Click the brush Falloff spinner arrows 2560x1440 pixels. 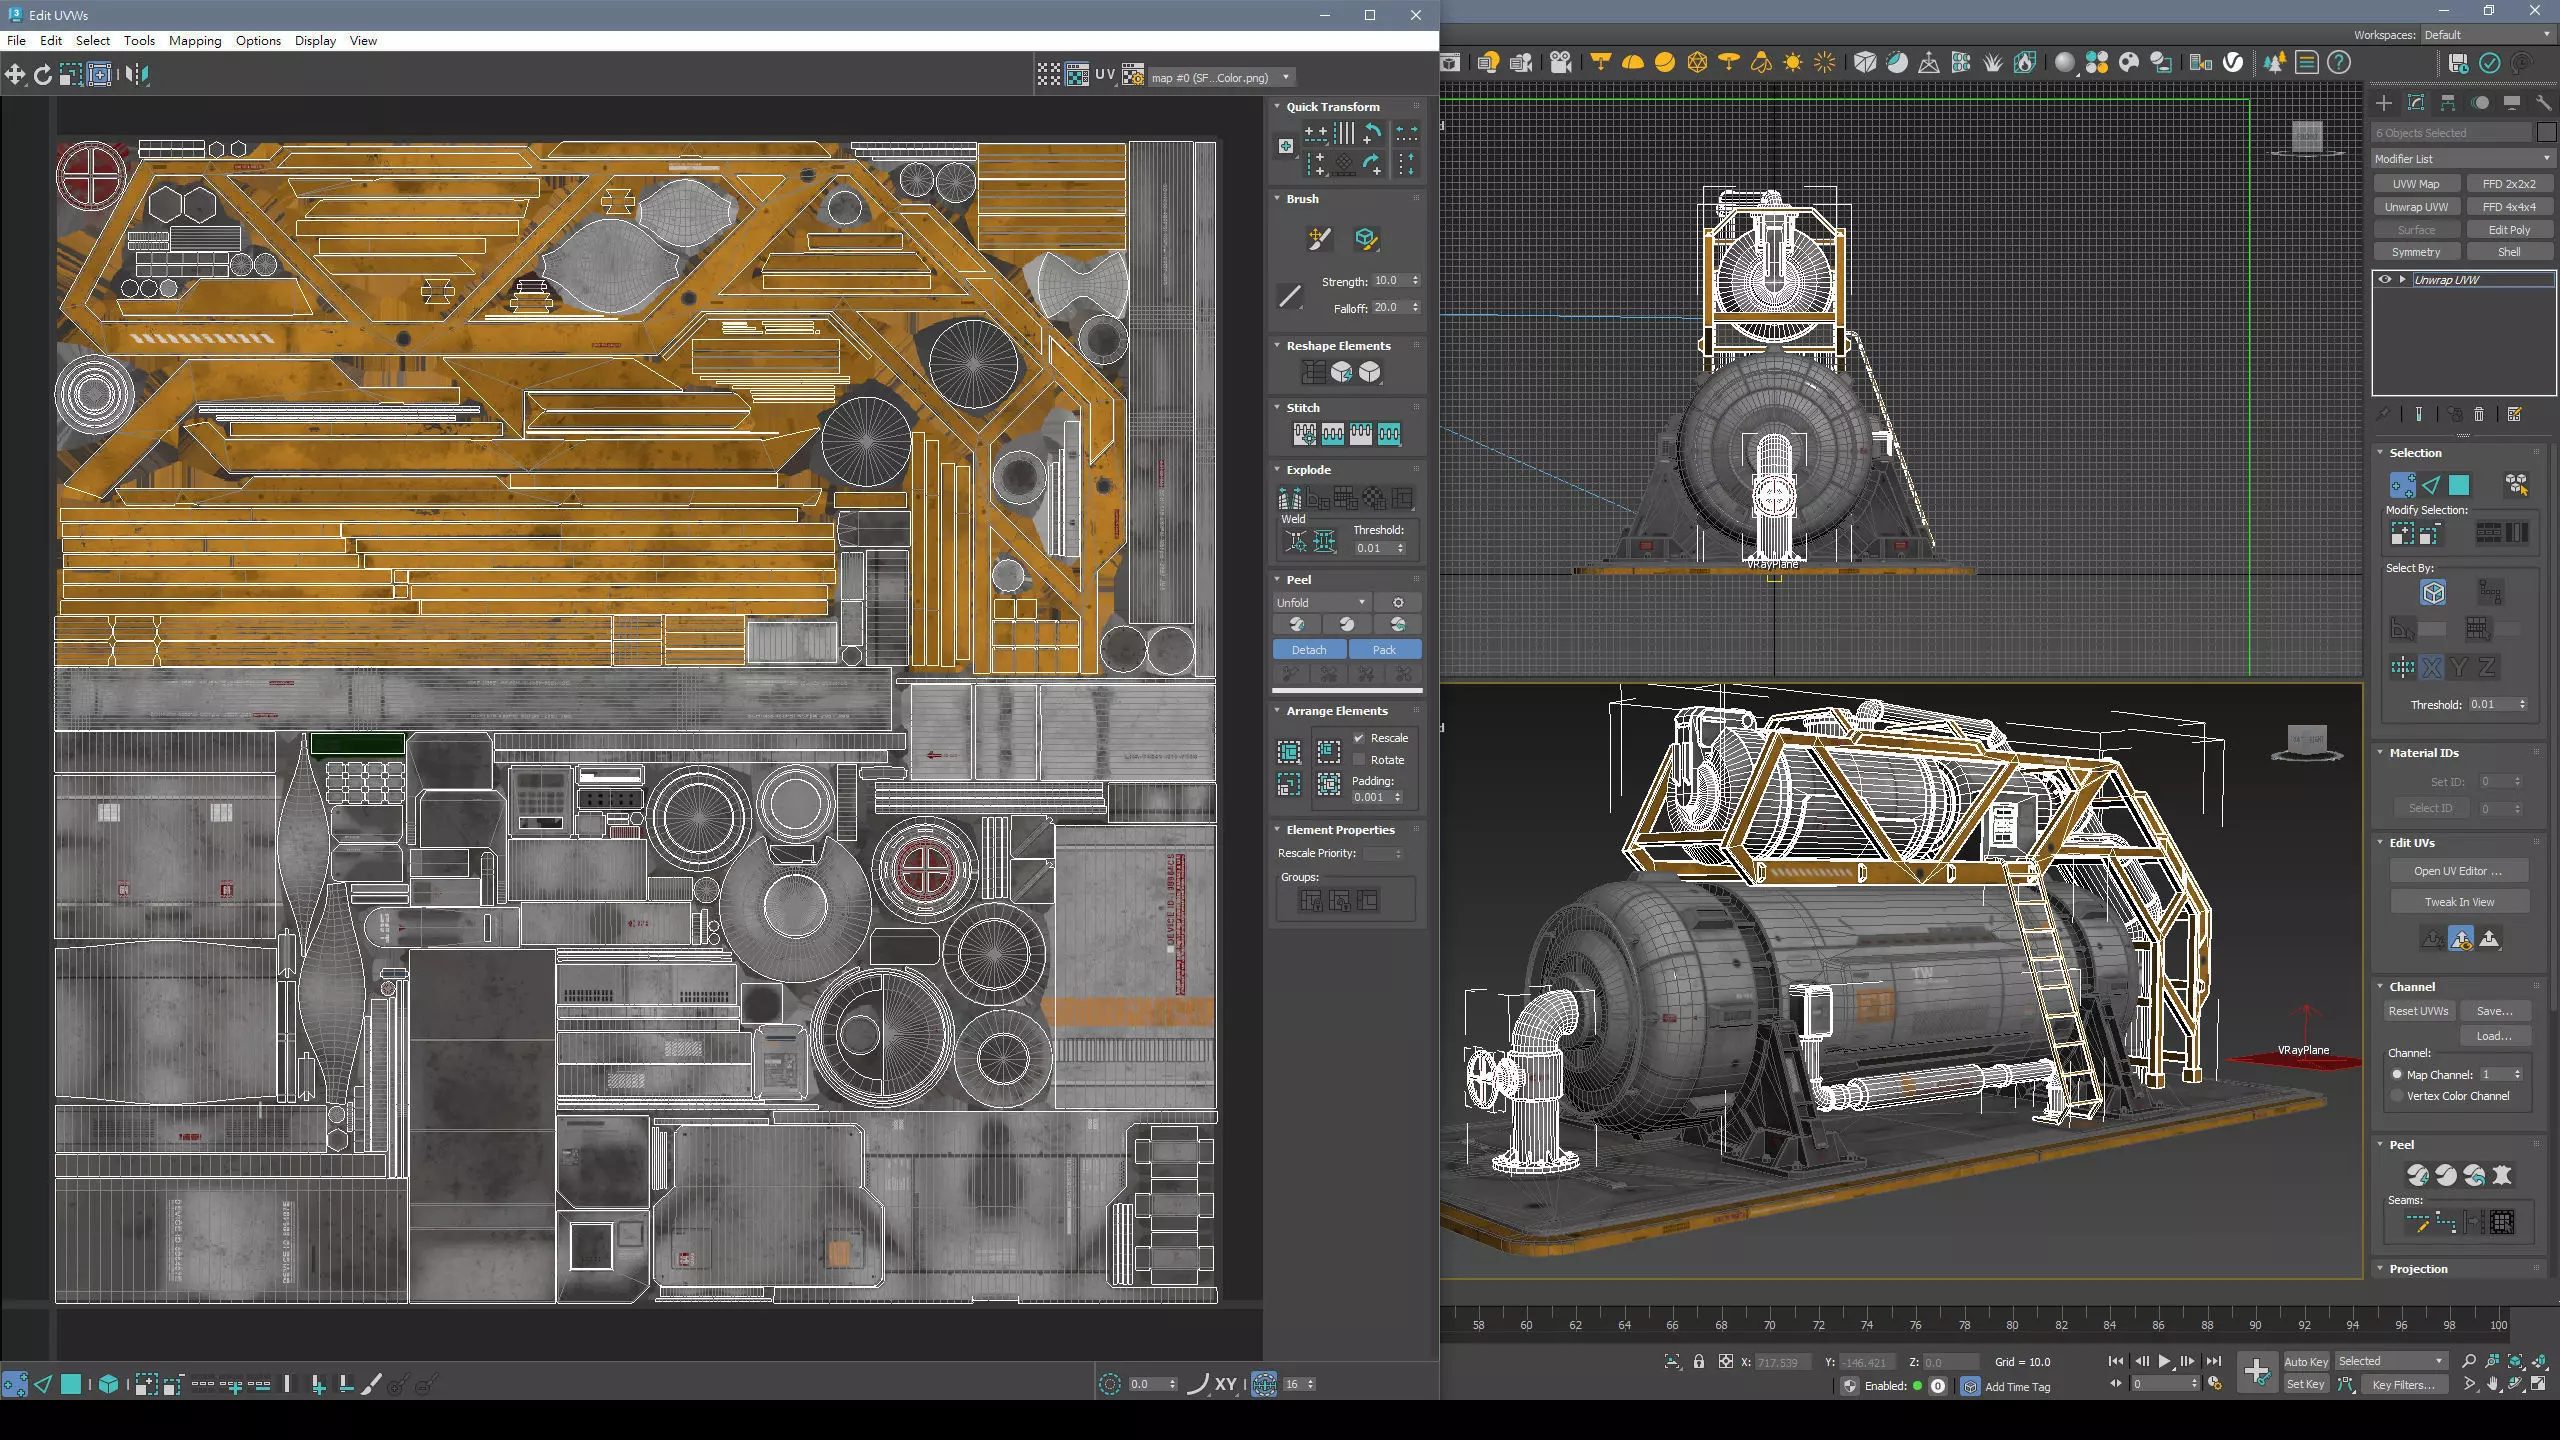(1415, 308)
